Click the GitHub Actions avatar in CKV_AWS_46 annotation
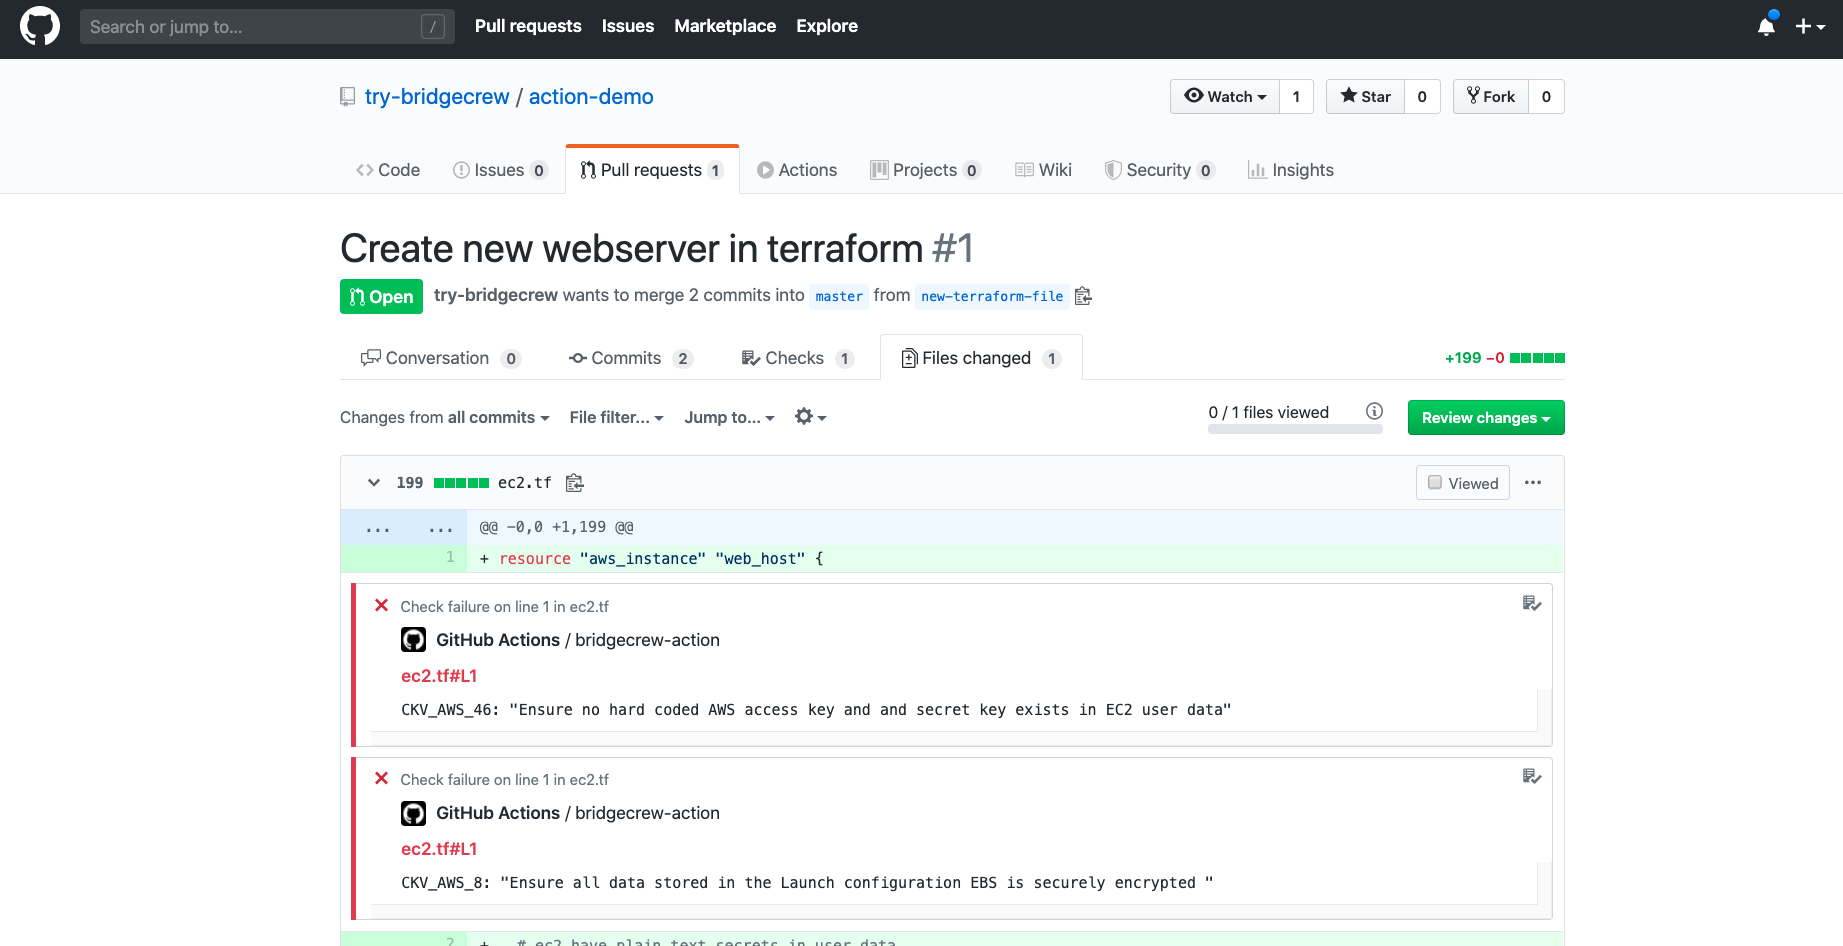 pyautogui.click(x=413, y=640)
